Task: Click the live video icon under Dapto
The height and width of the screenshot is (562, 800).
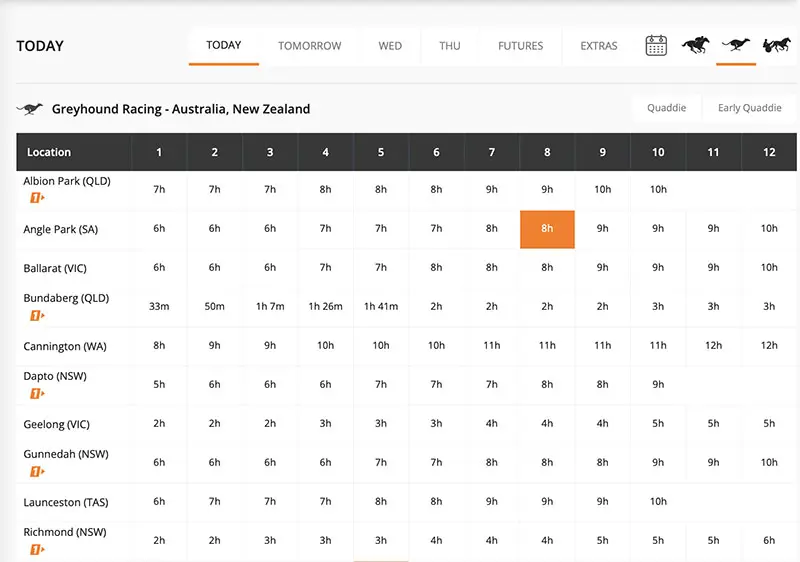Action: click(x=37, y=394)
